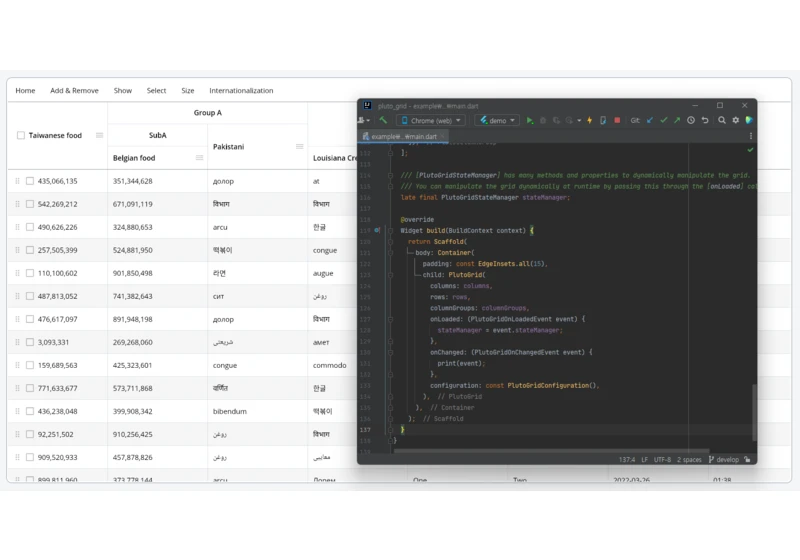Open the Show menu

122,90
